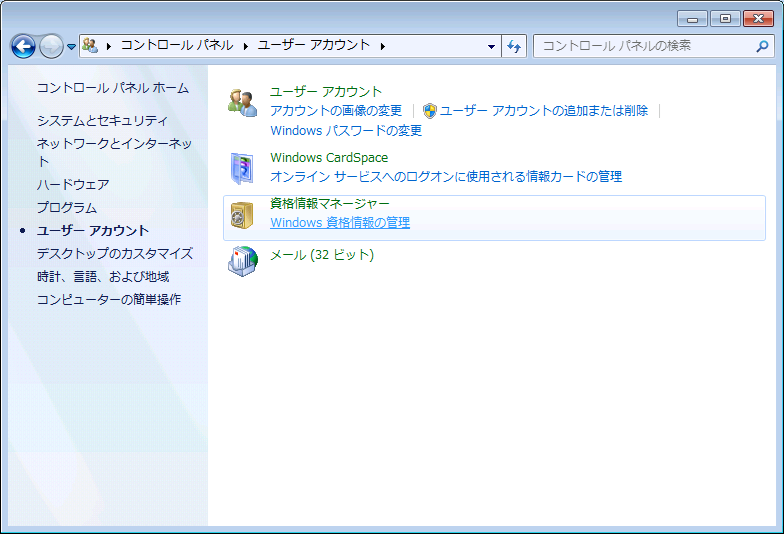Open 時計、言語、および地域 category

coord(103,276)
